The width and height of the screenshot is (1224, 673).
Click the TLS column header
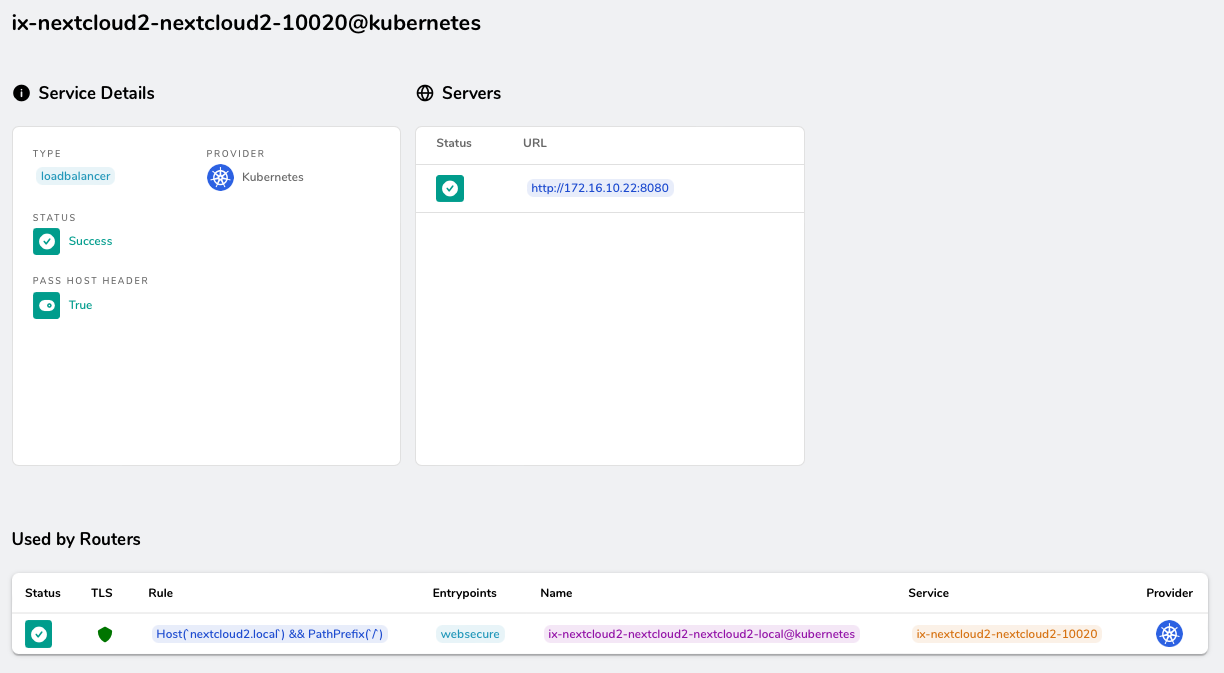102,593
